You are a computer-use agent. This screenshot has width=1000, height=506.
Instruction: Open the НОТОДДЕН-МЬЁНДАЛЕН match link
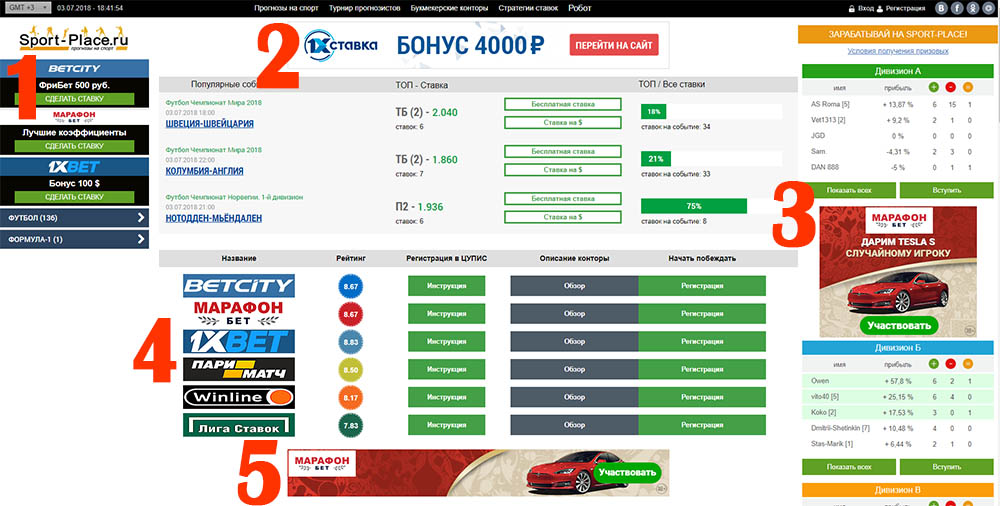(214, 218)
